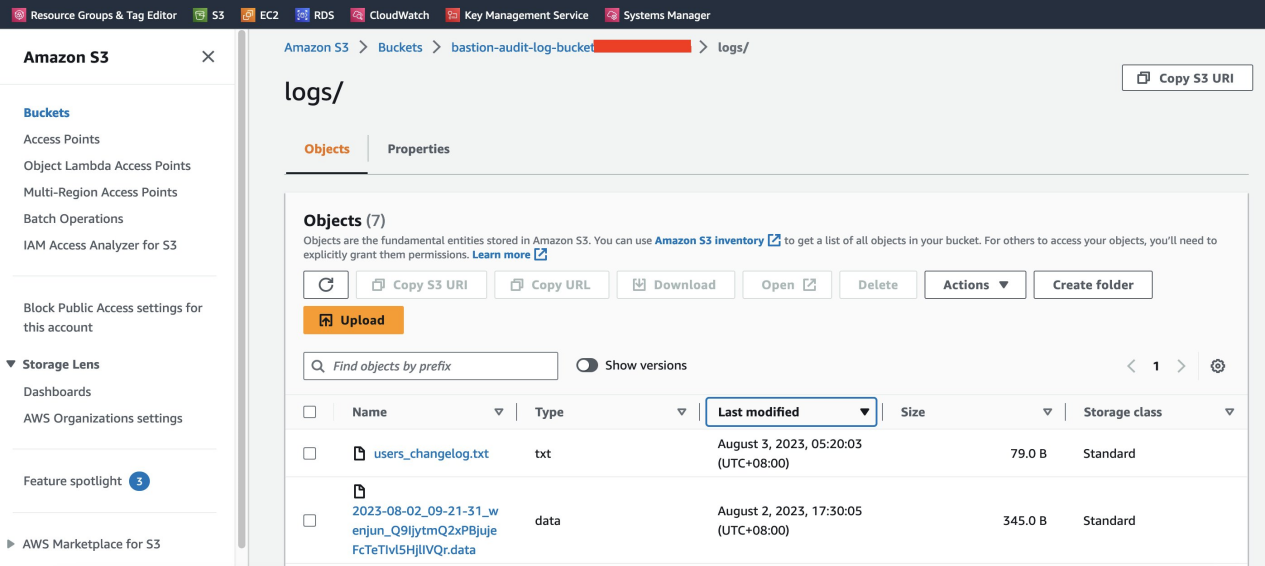
Task: Open Storage Lens Dashboards
Action: pyautogui.click(x=57, y=392)
